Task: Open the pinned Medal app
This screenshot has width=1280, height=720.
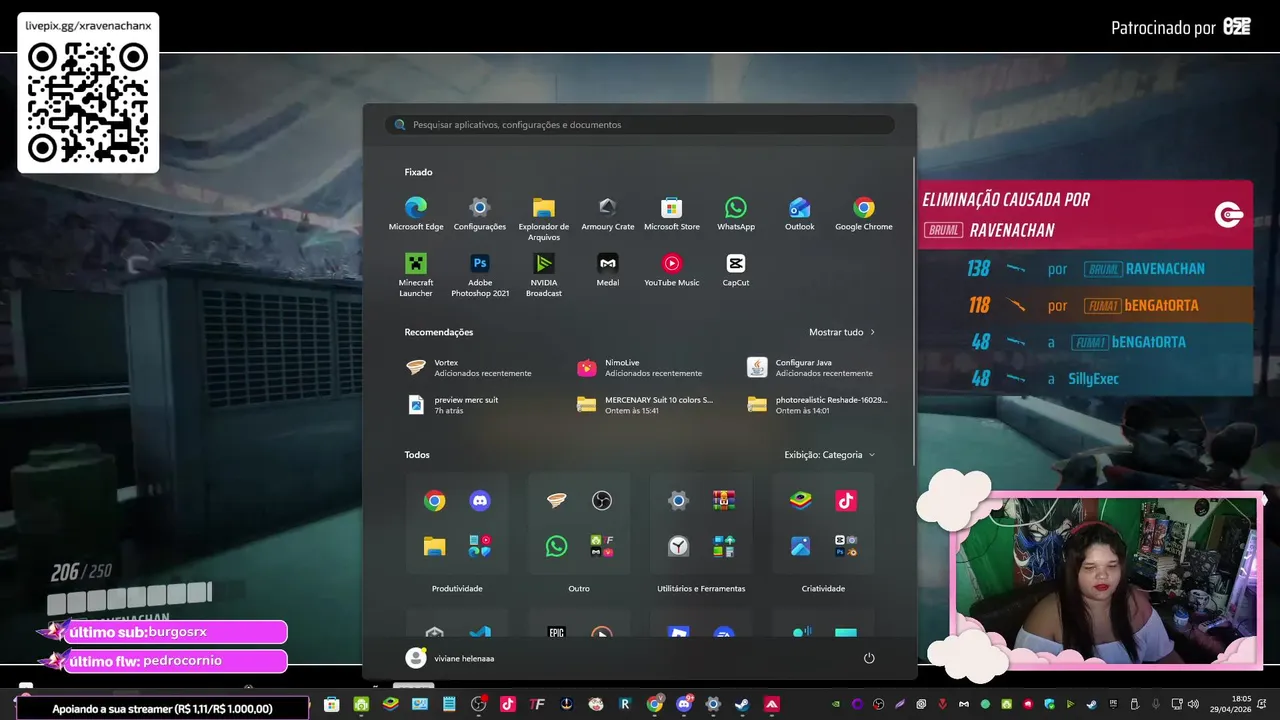Action: [x=608, y=270]
